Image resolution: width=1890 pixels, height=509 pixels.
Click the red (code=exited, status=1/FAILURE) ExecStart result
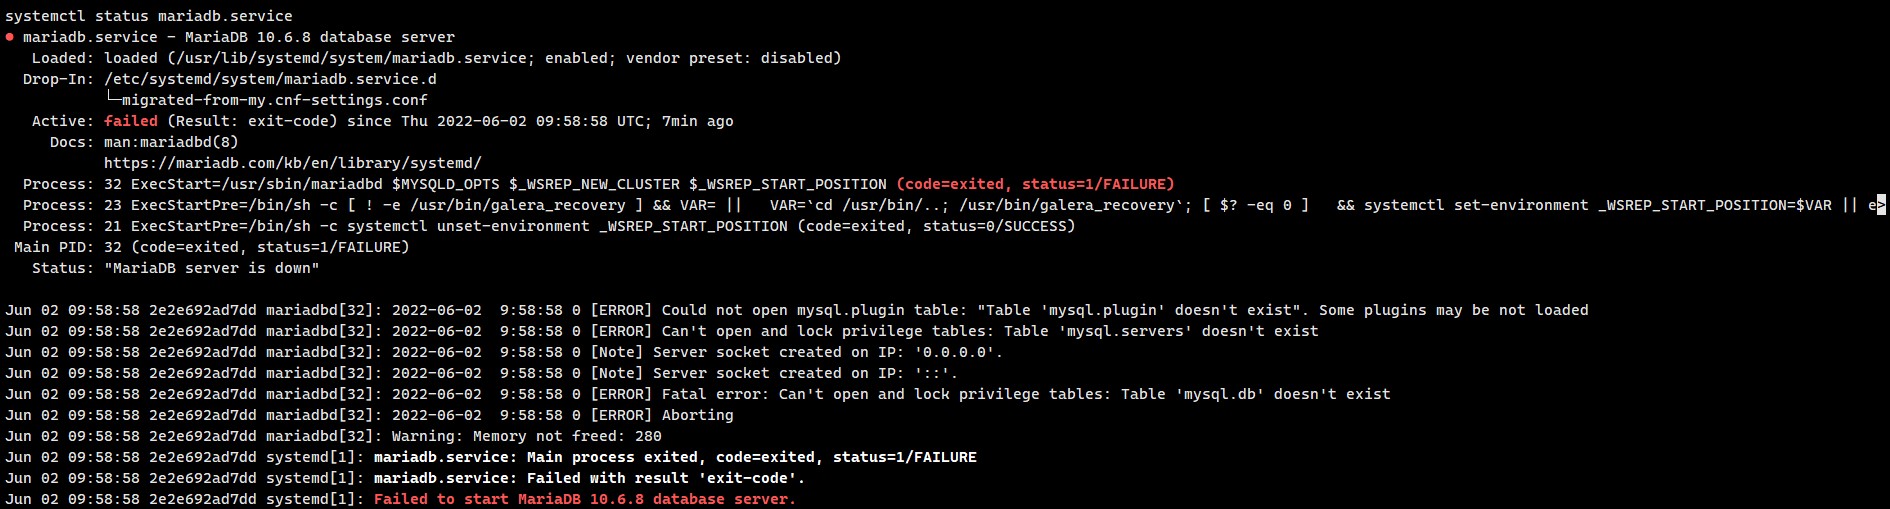coord(1035,184)
